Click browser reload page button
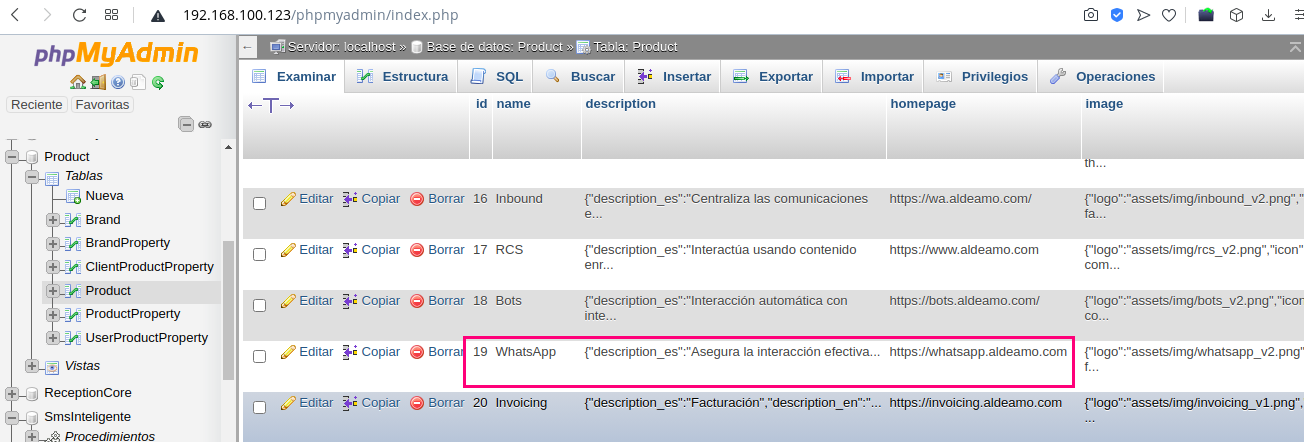Screen dimensions: 1304x442 pos(79,15)
